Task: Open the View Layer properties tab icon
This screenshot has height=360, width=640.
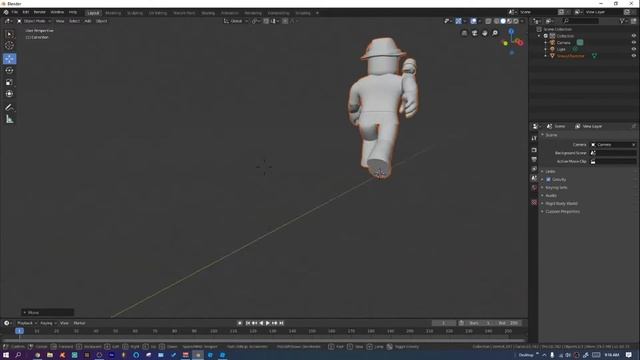Action: 534,169
